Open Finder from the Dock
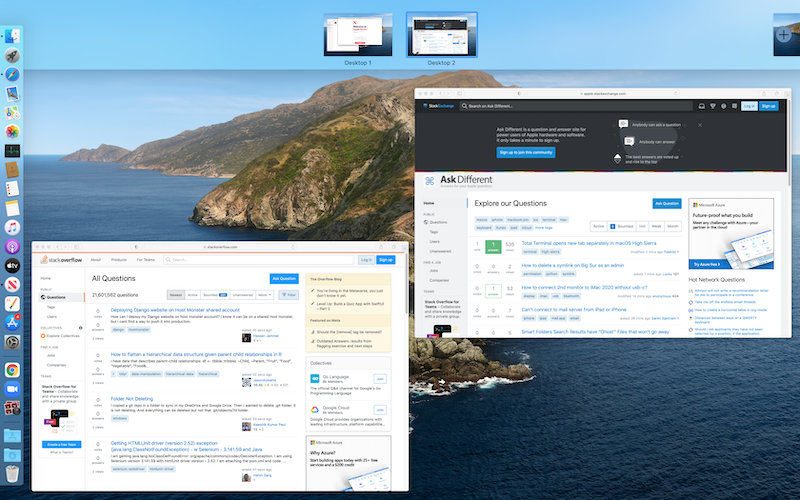800x500 pixels. tap(12, 36)
